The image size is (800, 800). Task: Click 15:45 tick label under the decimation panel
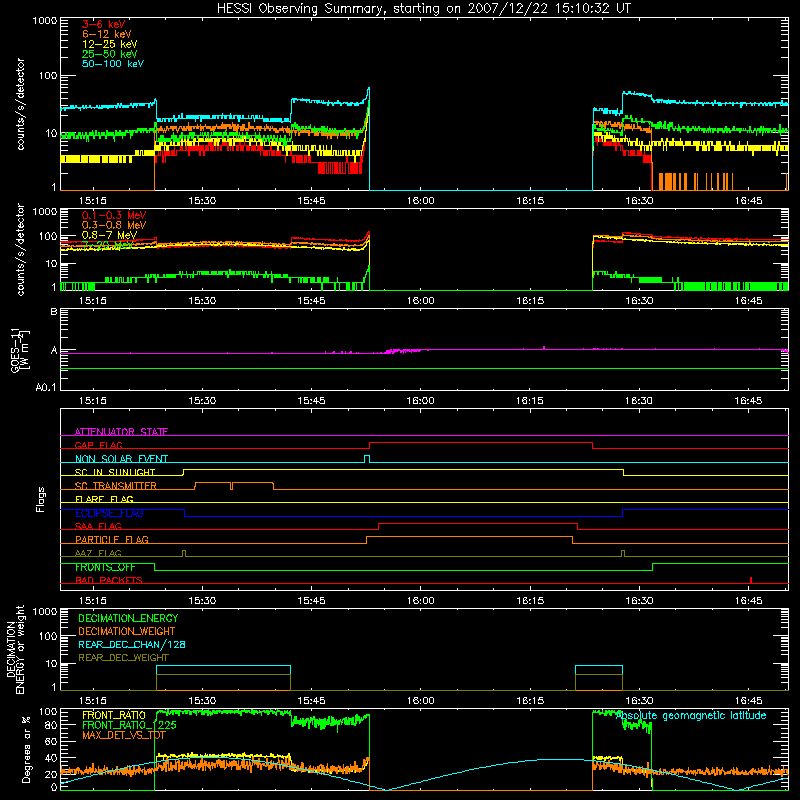(x=311, y=701)
